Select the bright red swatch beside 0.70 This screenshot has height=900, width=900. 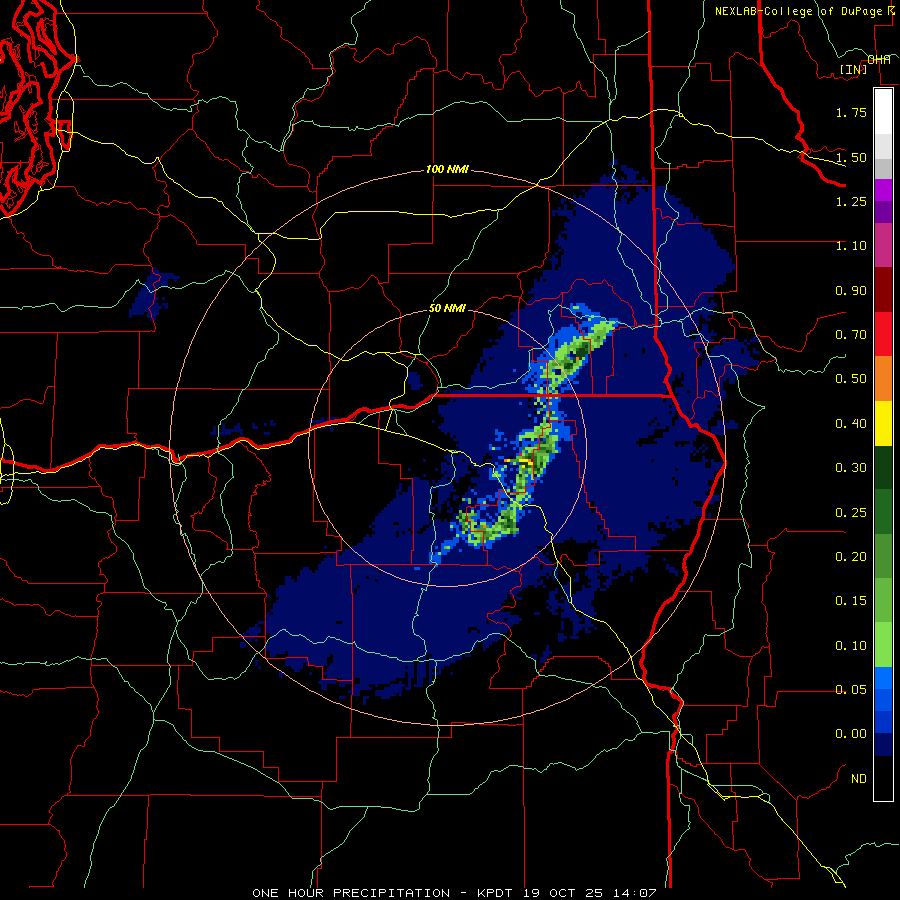coord(883,334)
